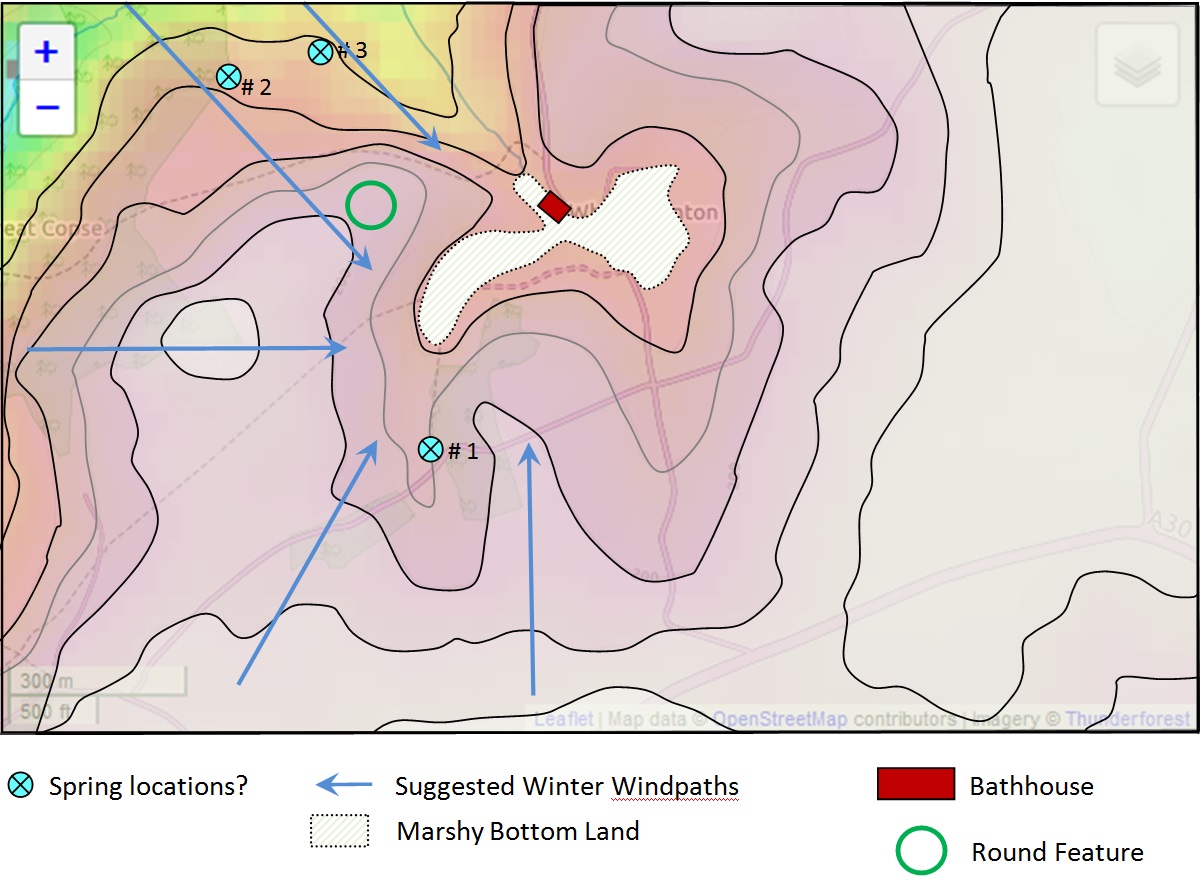1202x883 pixels.
Task: Select spring marker #1
Action: click(x=430, y=449)
